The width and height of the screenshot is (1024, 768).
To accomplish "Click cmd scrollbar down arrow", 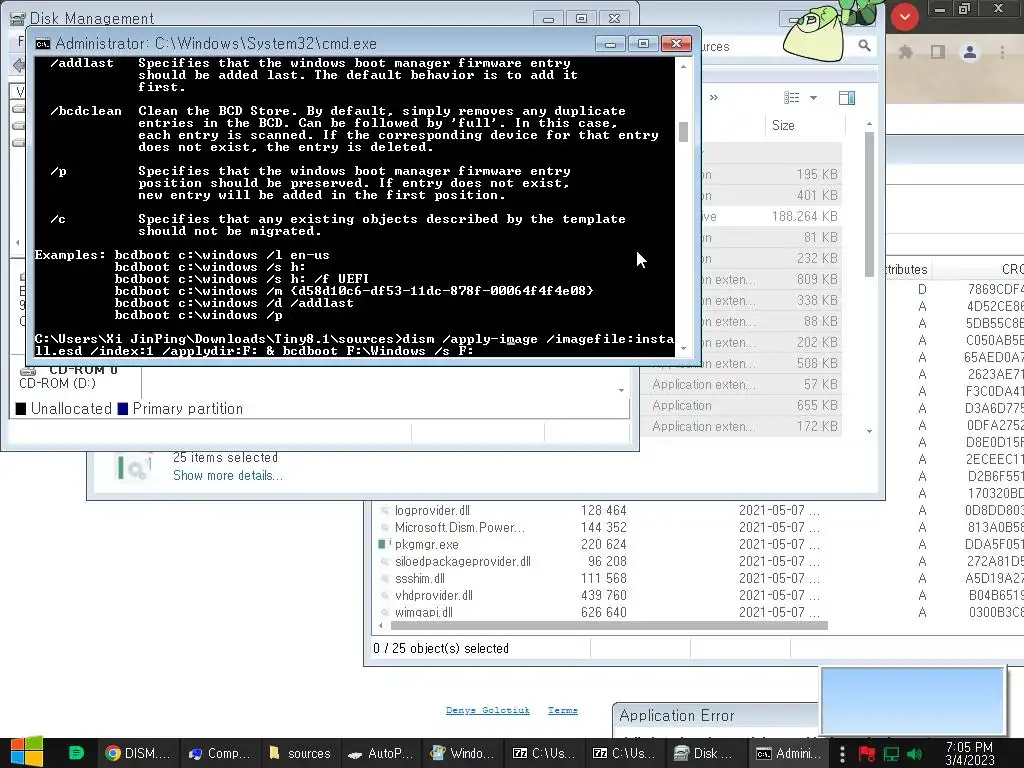I will pos(683,349).
